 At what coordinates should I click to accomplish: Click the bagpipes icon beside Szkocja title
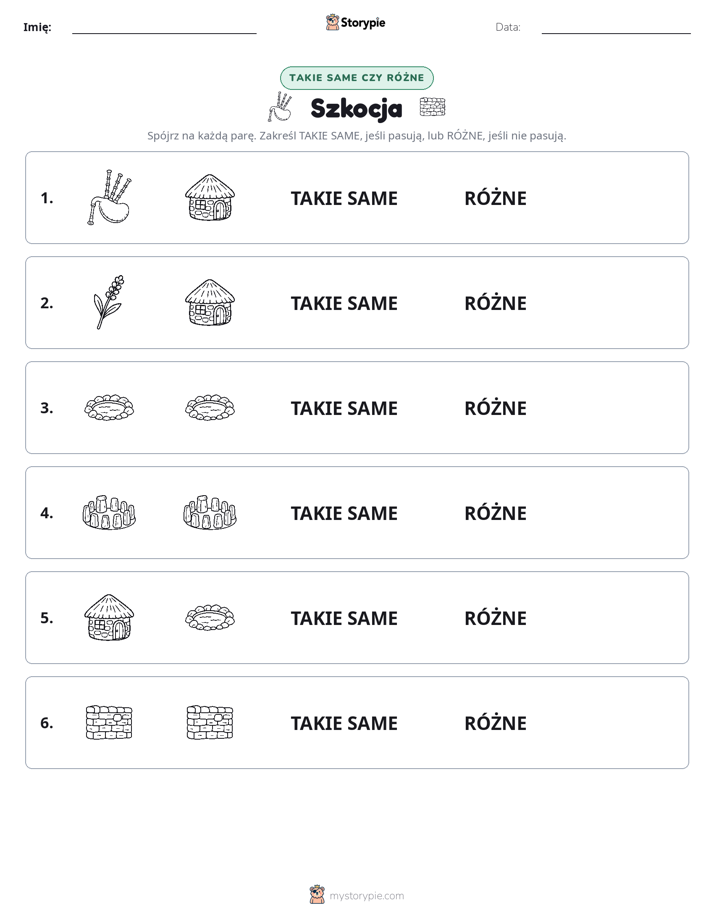280,107
